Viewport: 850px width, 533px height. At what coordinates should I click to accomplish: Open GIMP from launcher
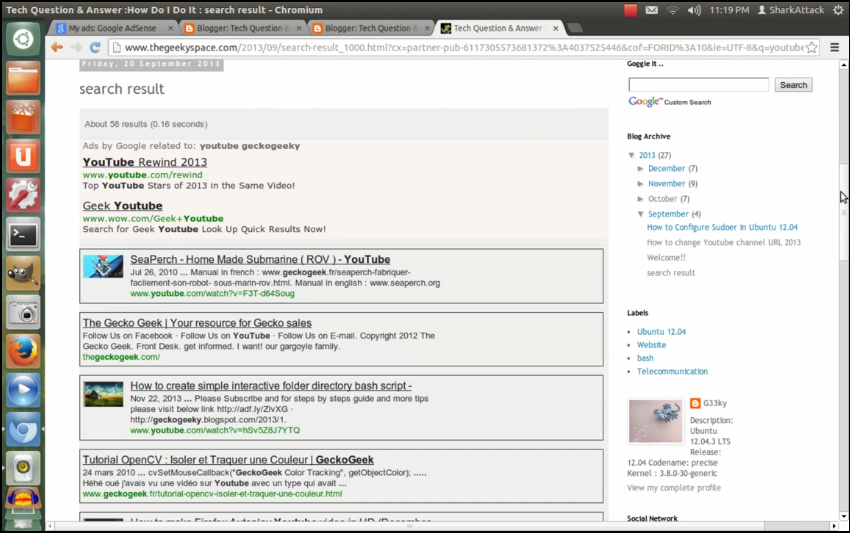[23, 273]
